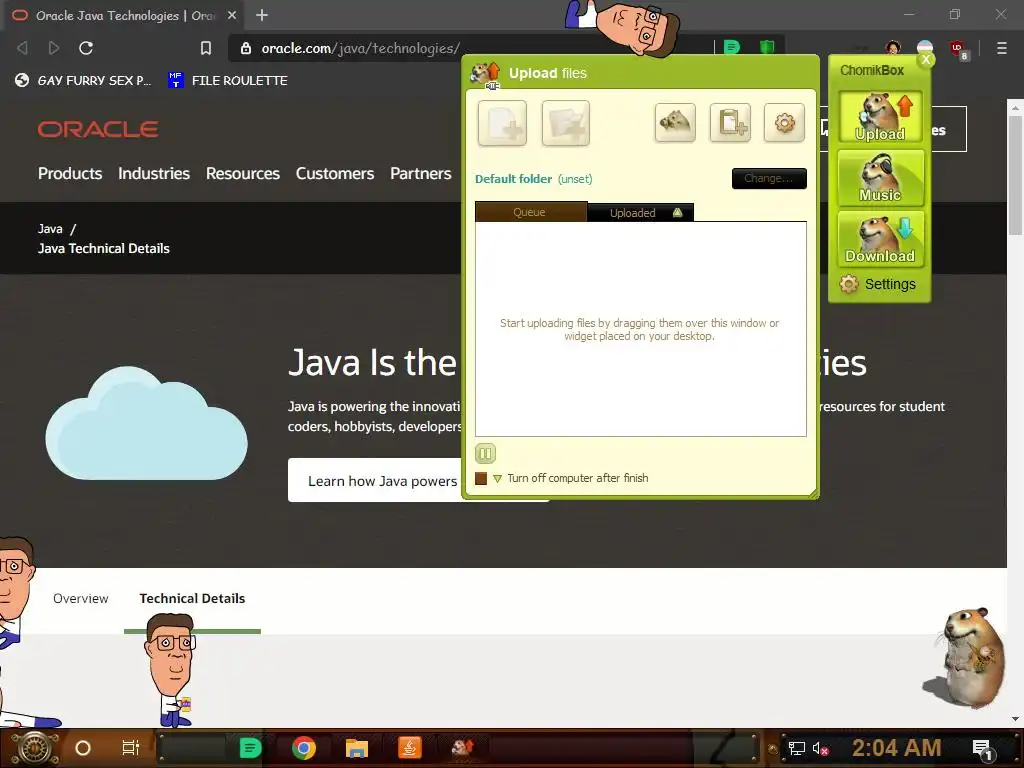1024x768 pixels.
Task: Open the notification center icon
Action: 982,748
